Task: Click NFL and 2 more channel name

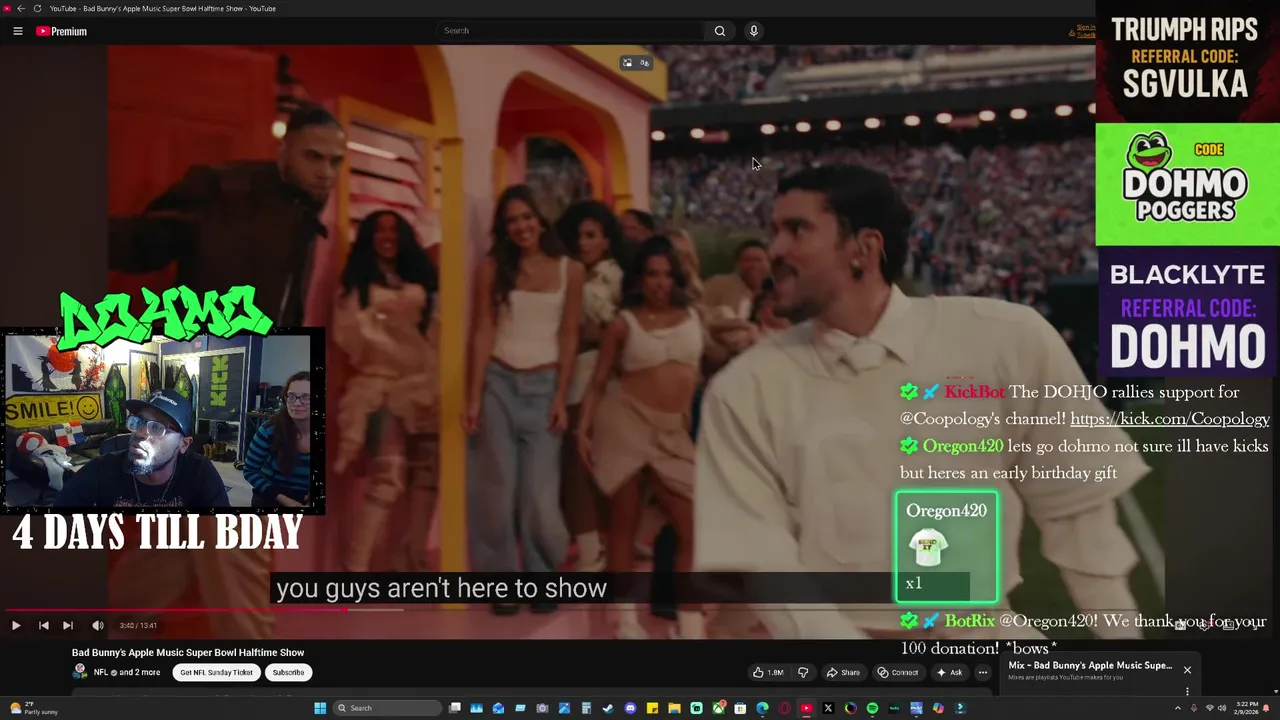Action: tap(126, 672)
